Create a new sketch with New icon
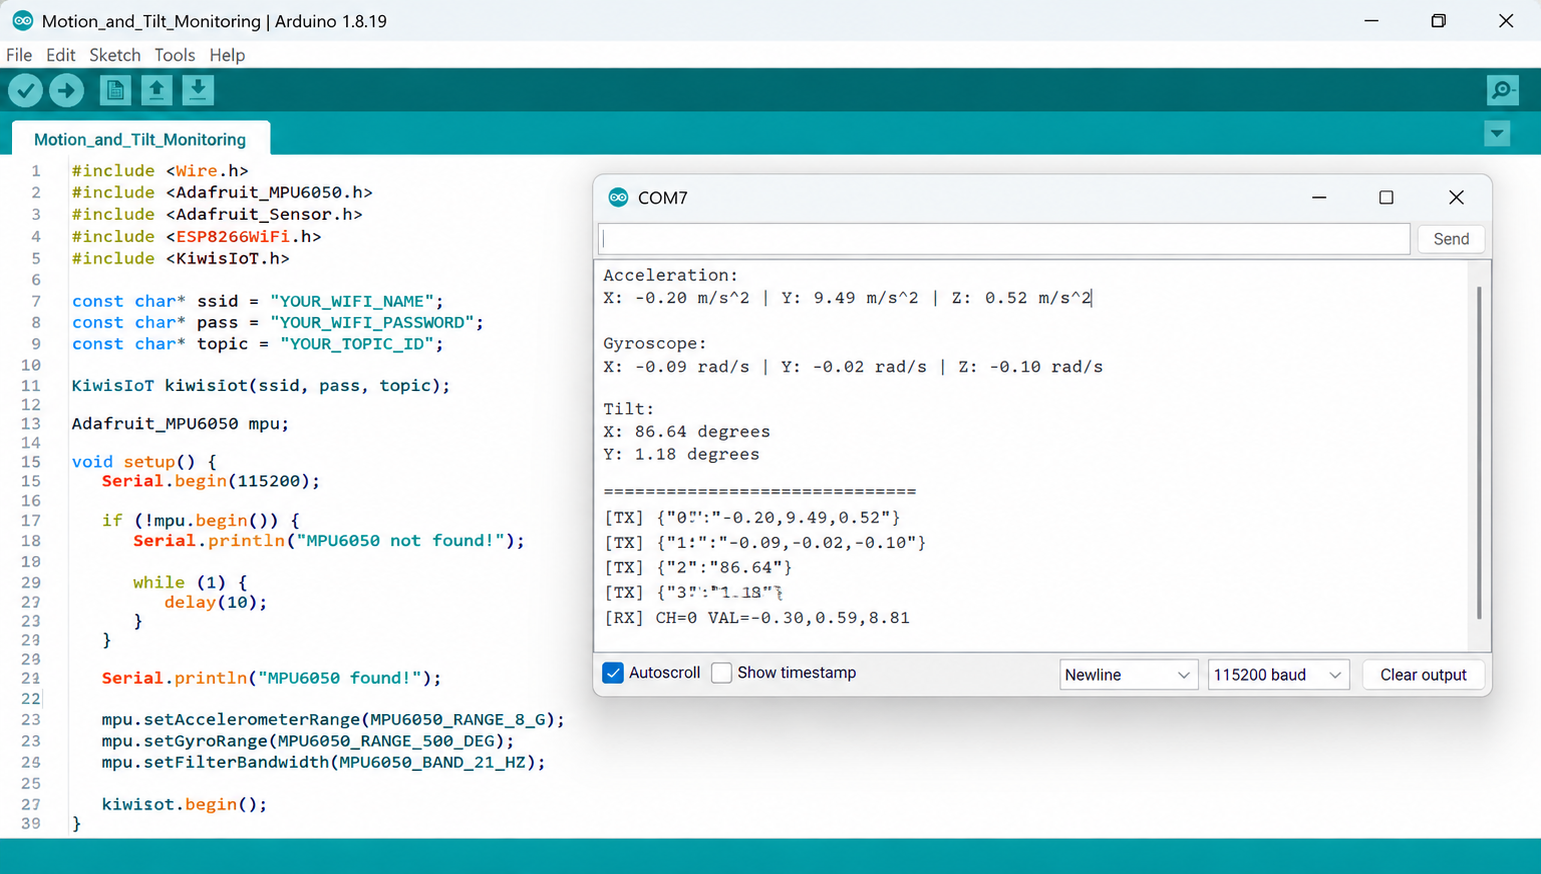This screenshot has height=874, width=1541. (x=115, y=91)
